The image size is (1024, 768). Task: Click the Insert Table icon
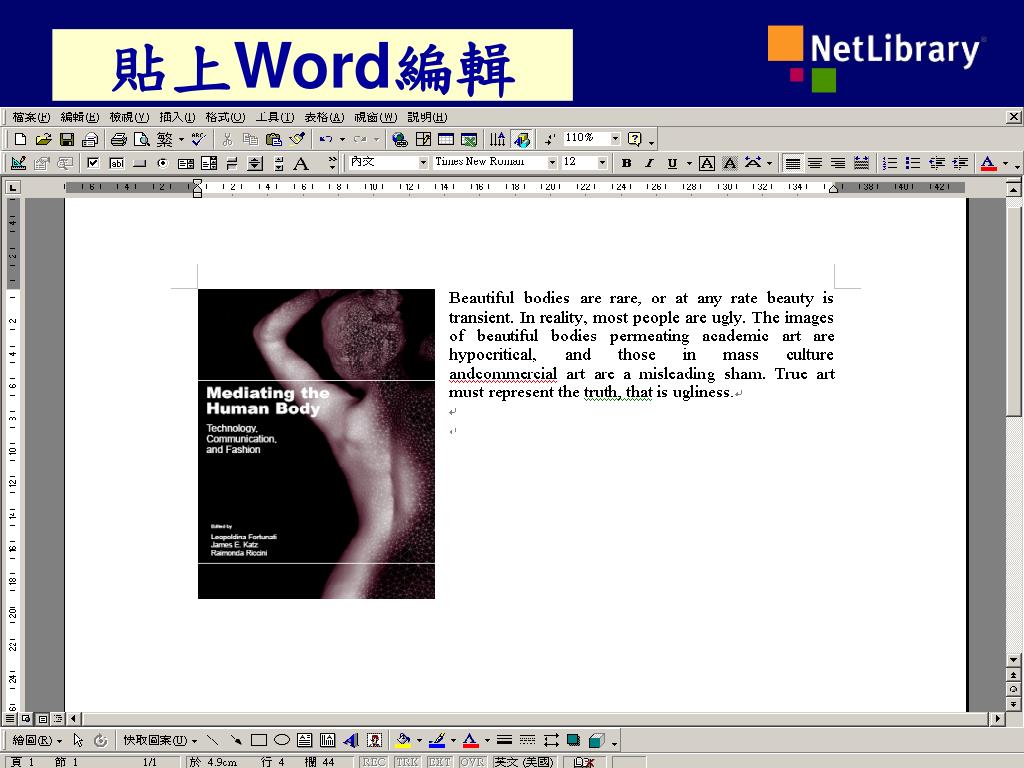click(446, 139)
